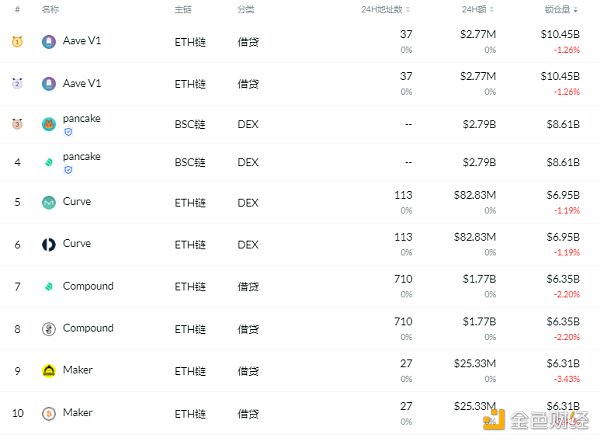This screenshot has width=600, height=441.
Task: Click the yellow Maker logo in row nine
Action: pyautogui.click(x=49, y=371)
